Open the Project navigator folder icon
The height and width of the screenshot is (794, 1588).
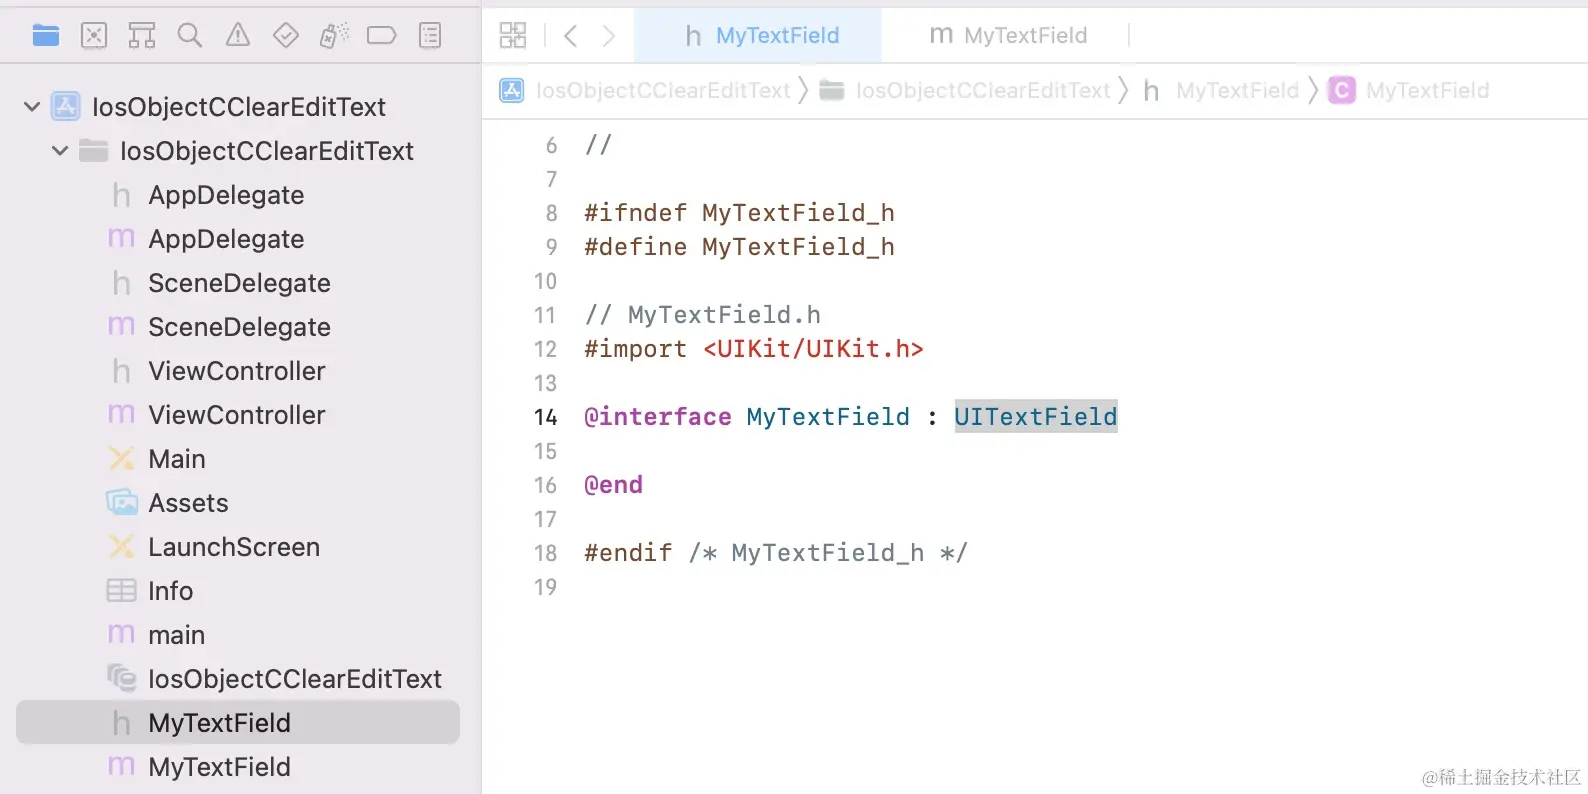[x=46, y=36]
